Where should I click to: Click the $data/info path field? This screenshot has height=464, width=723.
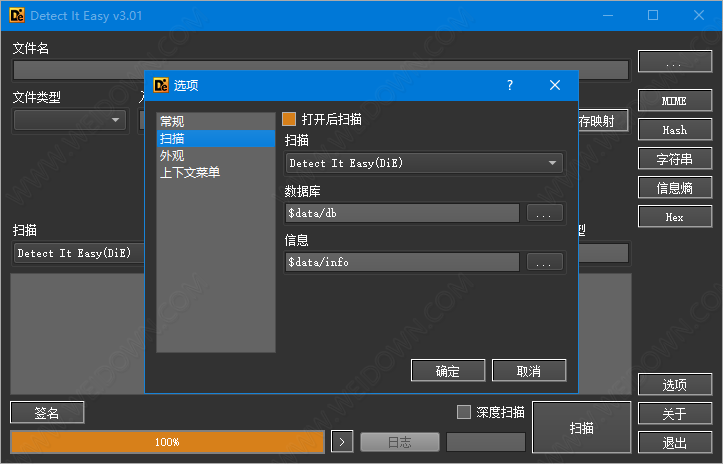click(402, 262)
